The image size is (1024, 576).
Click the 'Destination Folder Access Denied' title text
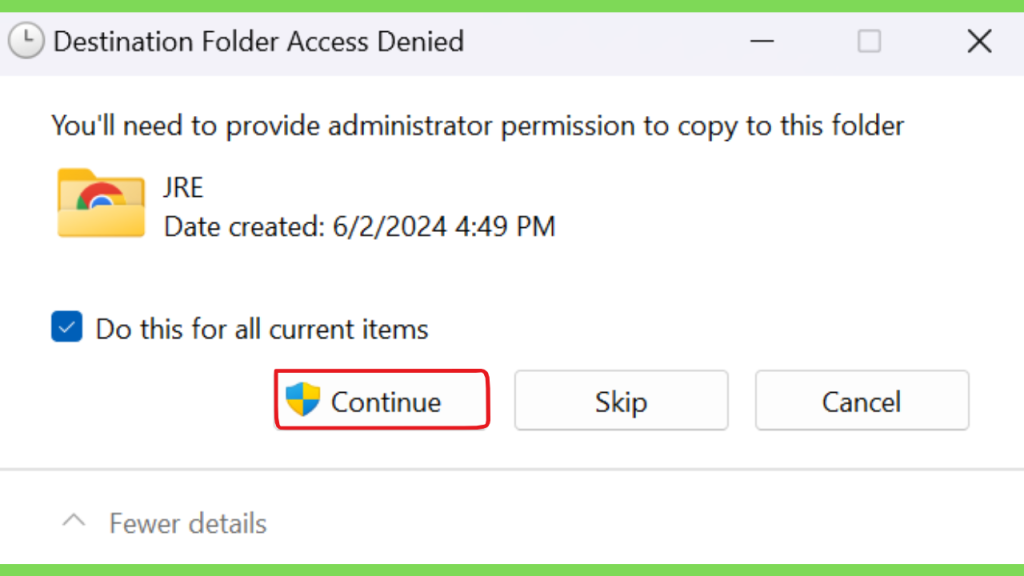click(259, 42)
